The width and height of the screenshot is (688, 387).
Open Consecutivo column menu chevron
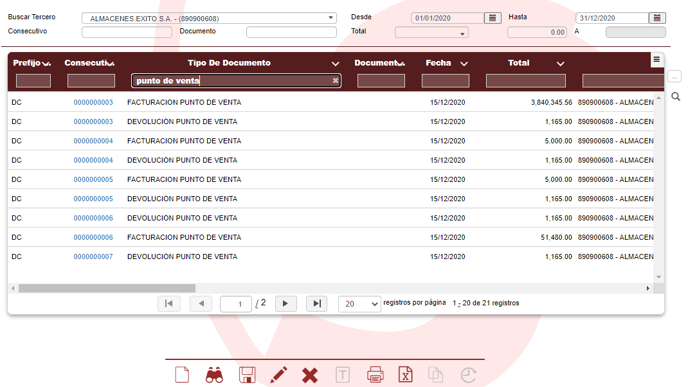pos(111,64)
